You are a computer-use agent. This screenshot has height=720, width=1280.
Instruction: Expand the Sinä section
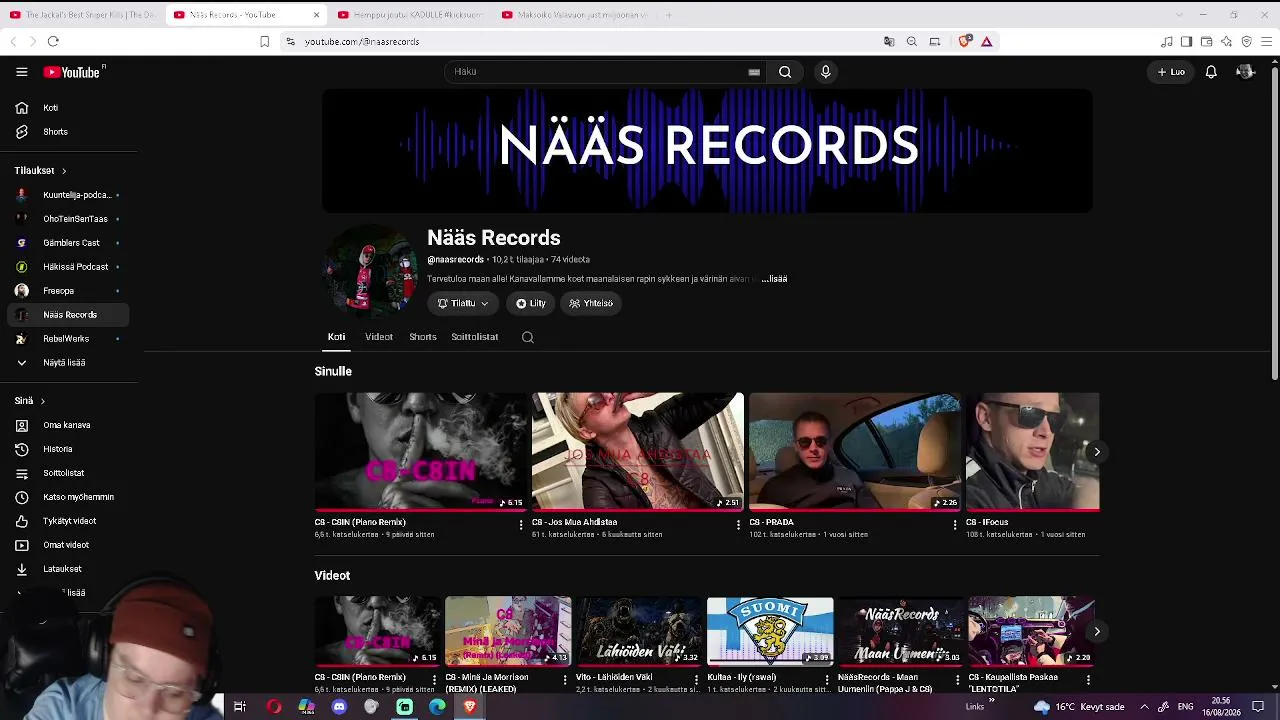tap(30, 401)
